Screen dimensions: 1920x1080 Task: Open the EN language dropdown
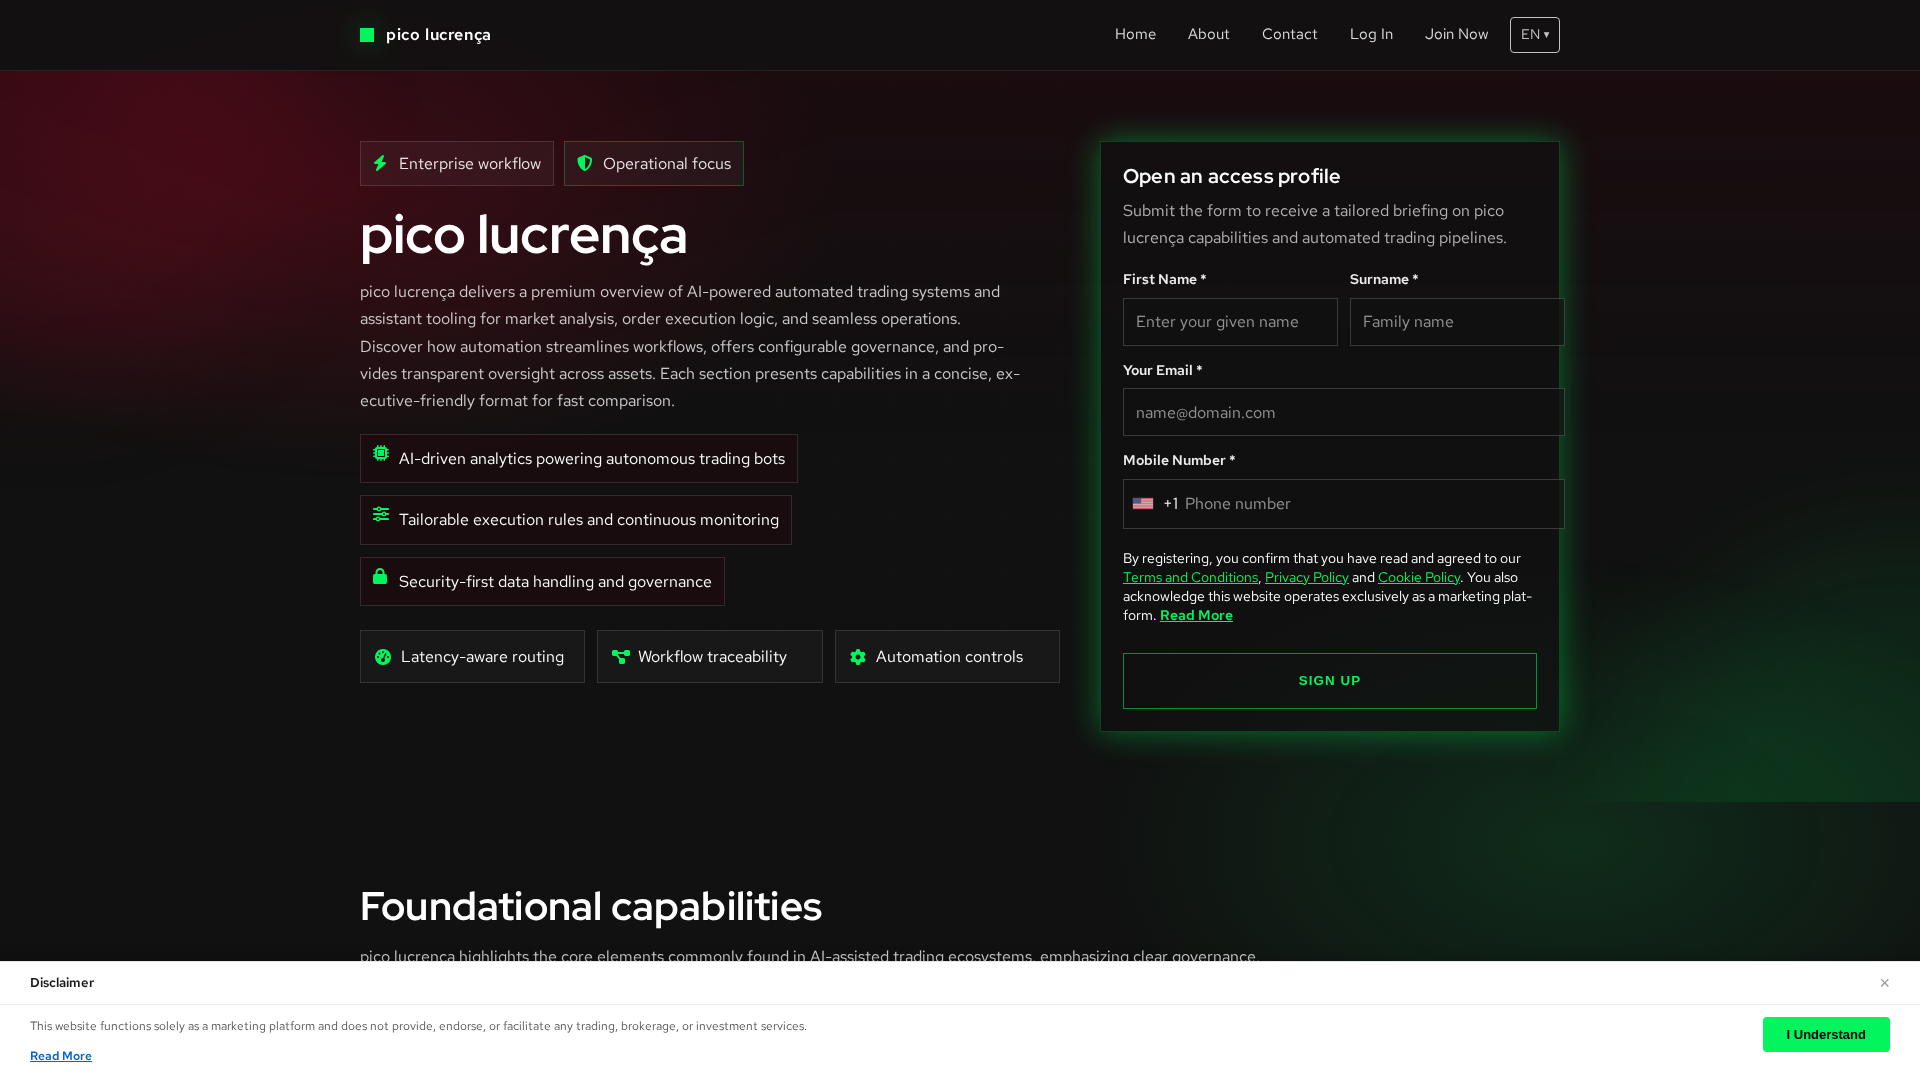(1535, 35)
